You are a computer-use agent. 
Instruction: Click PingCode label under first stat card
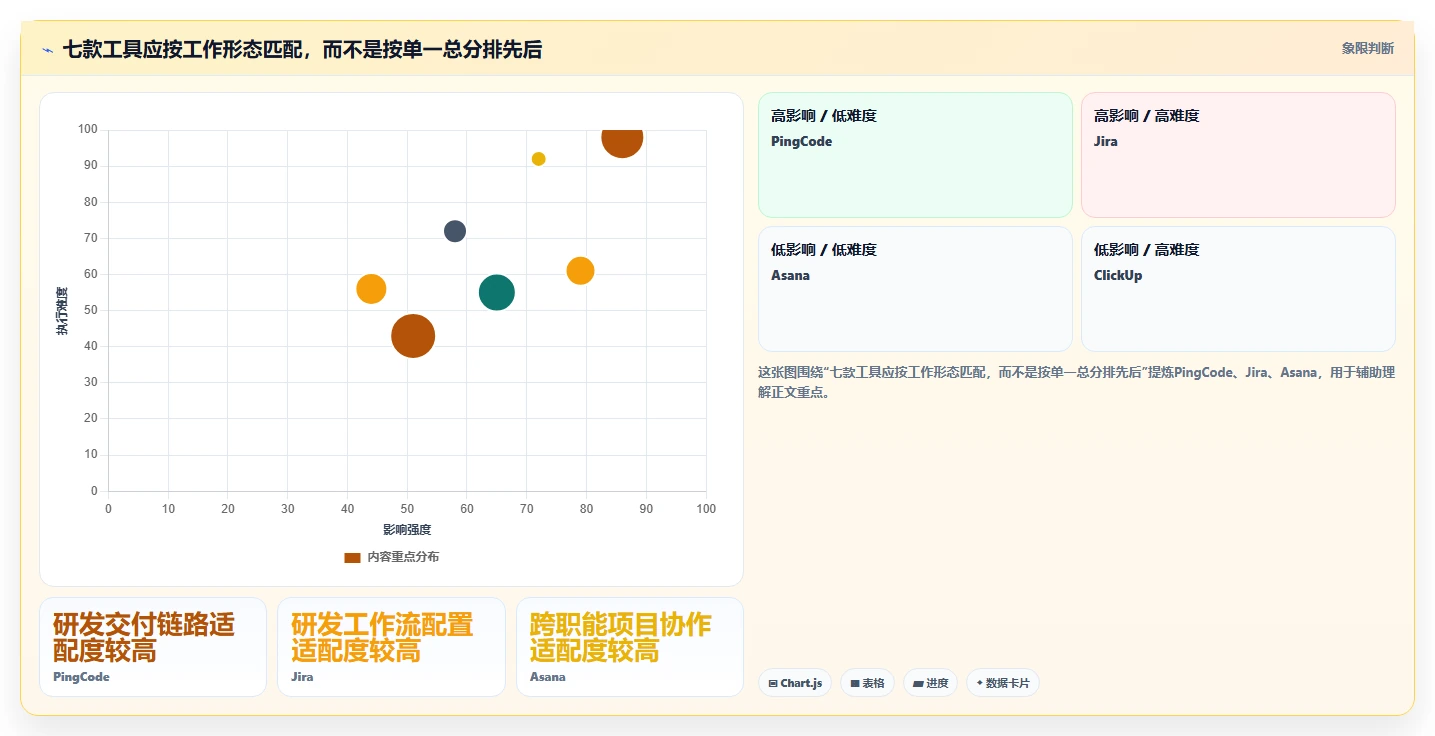81,677
